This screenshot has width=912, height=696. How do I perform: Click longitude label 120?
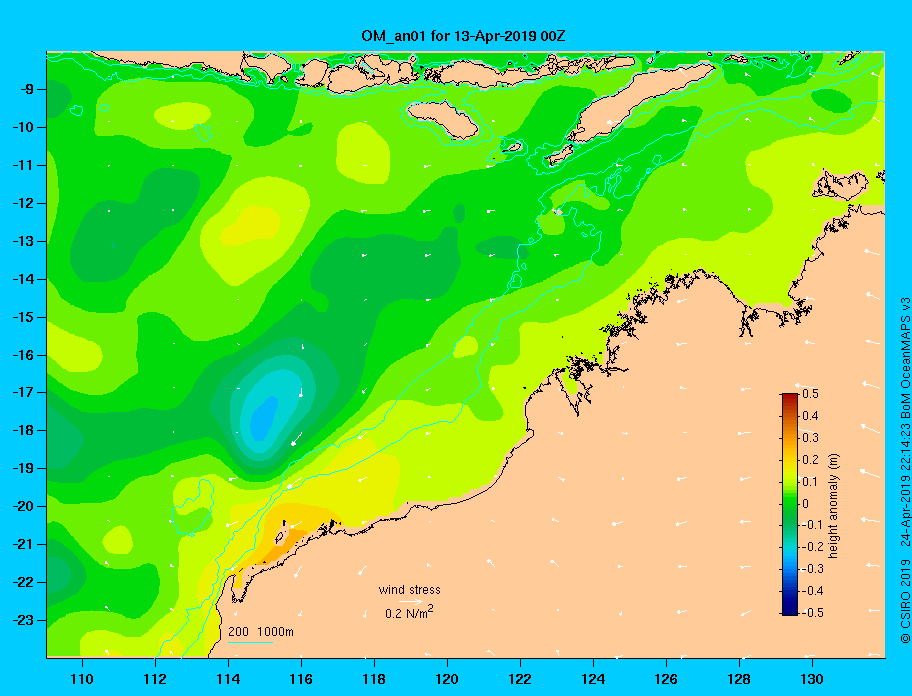point(447,679)
